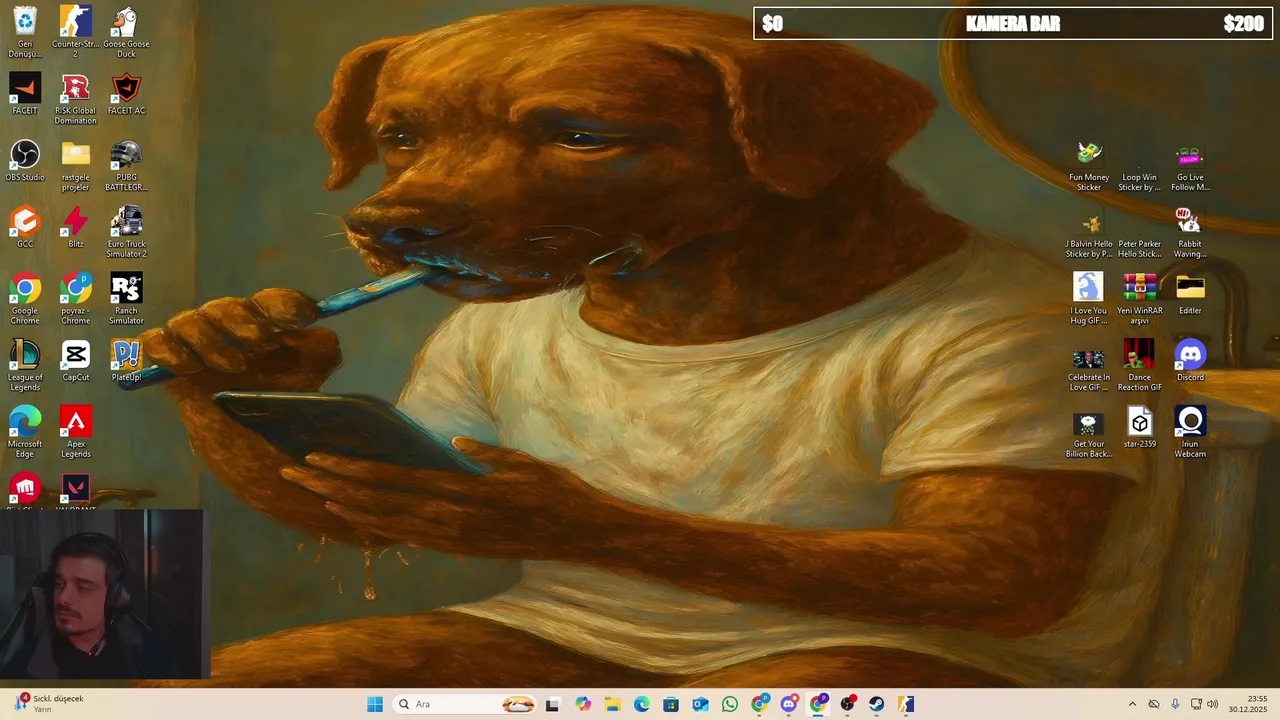Screen dimensions: 1280x720
Task: Open volume control in system tray
Action: click(x=1212, y=704)
